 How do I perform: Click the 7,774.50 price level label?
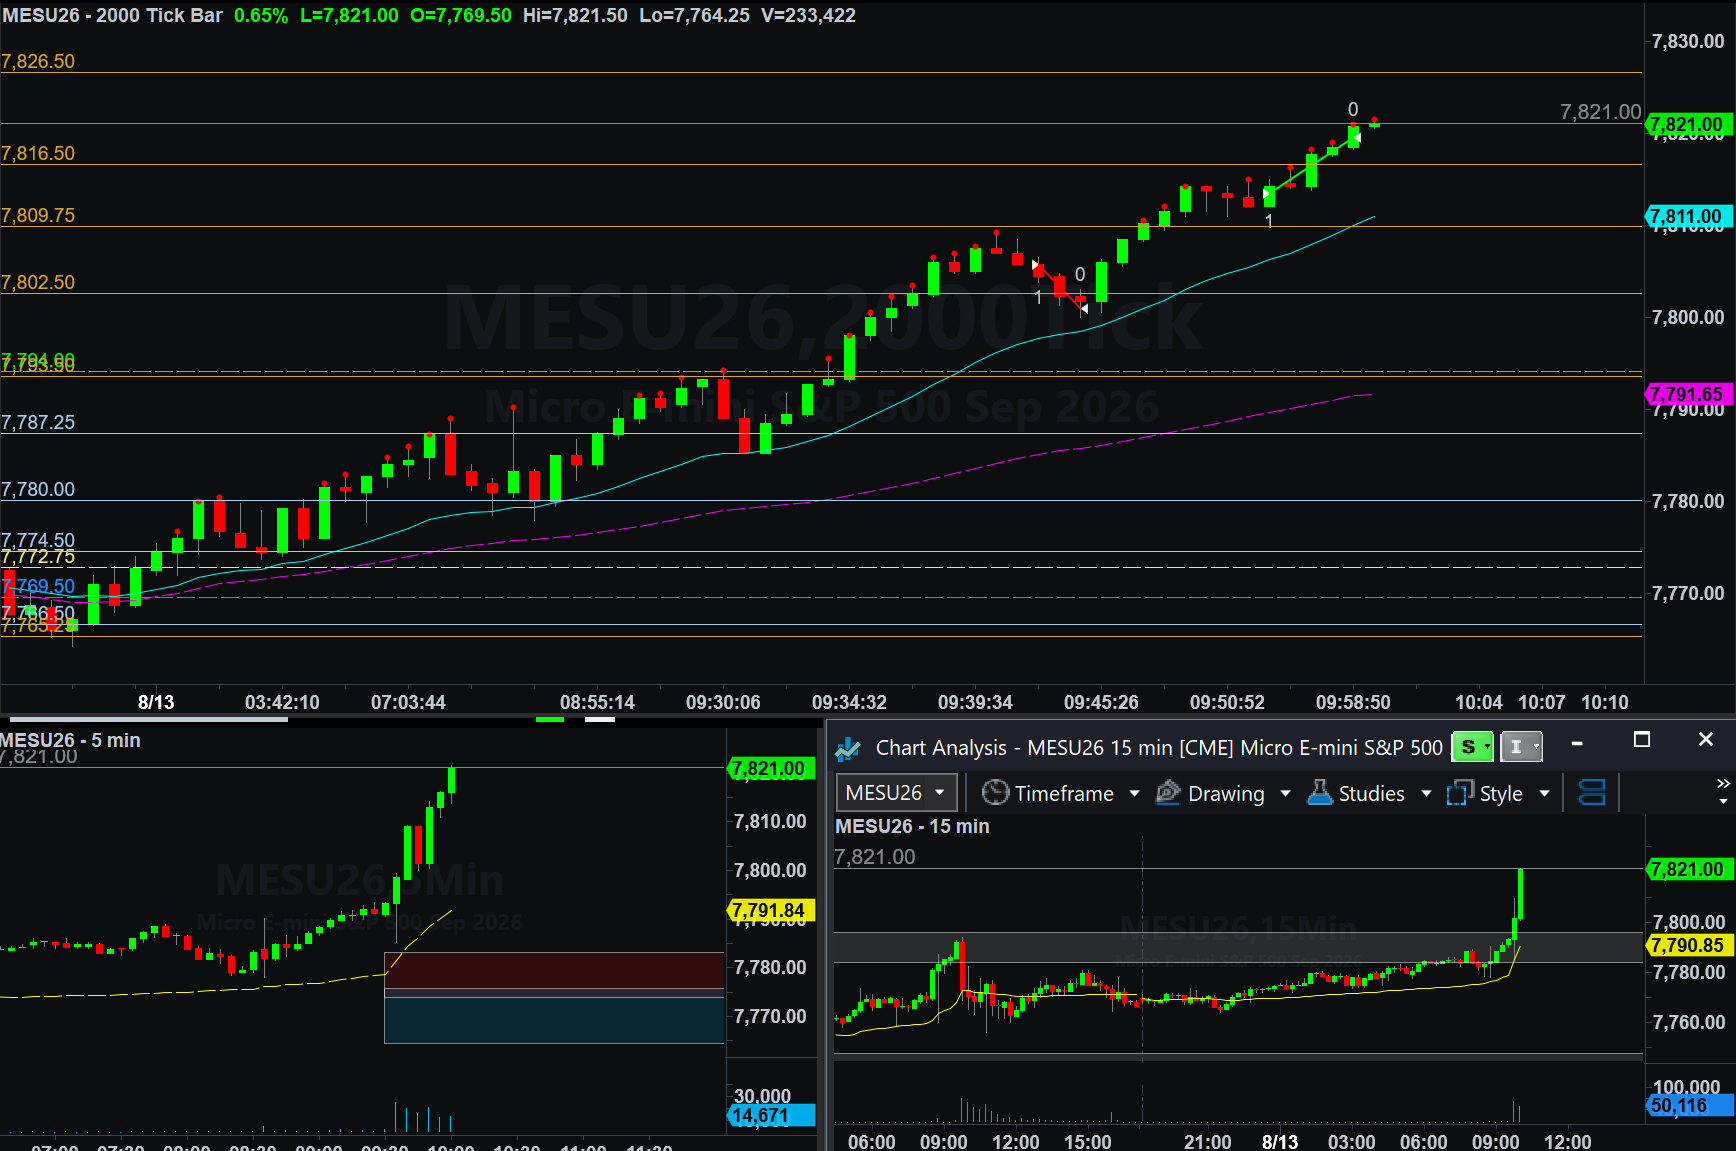pyautogui.click(x=38, y=541)
